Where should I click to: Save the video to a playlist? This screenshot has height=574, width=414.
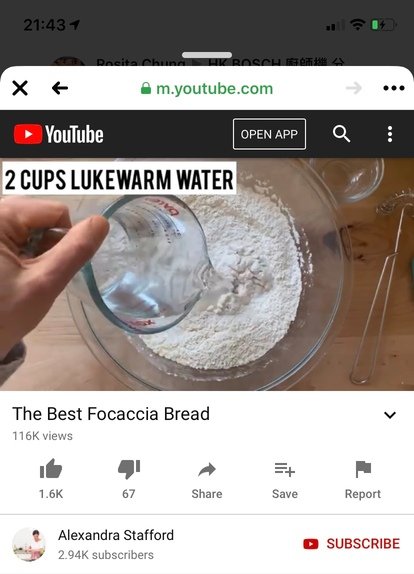[x=285, y=480]
